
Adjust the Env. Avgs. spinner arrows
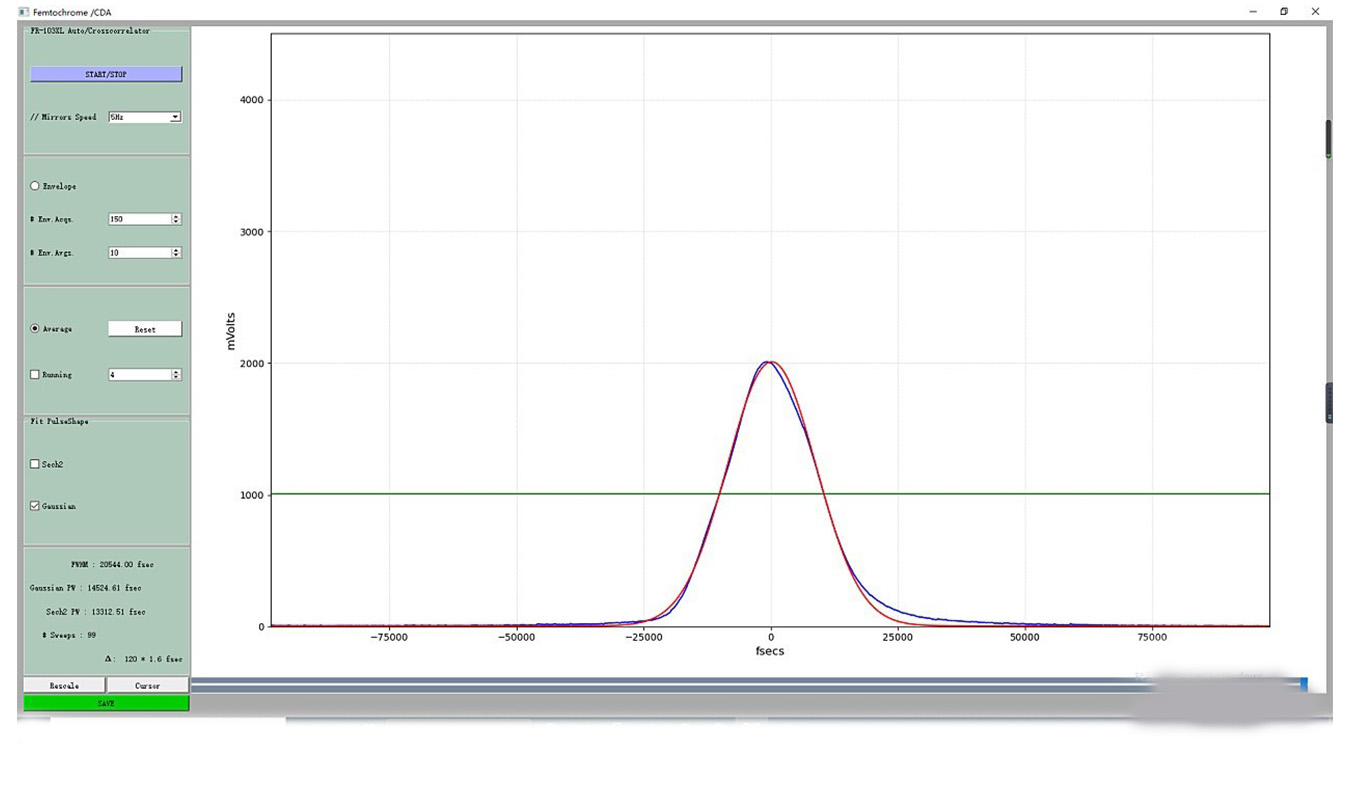point(176,253)
